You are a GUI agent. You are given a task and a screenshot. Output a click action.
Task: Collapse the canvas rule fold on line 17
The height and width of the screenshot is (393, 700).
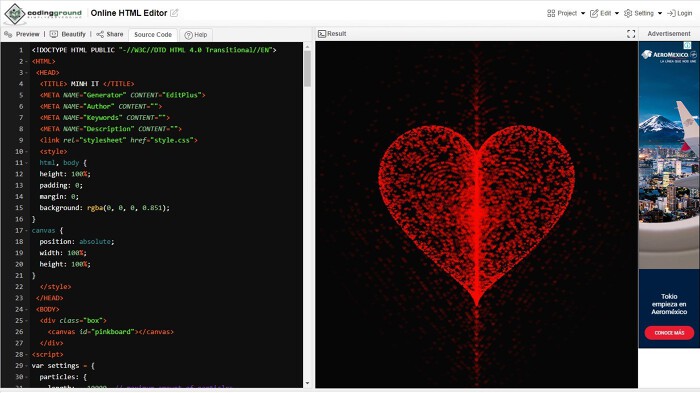26,230
